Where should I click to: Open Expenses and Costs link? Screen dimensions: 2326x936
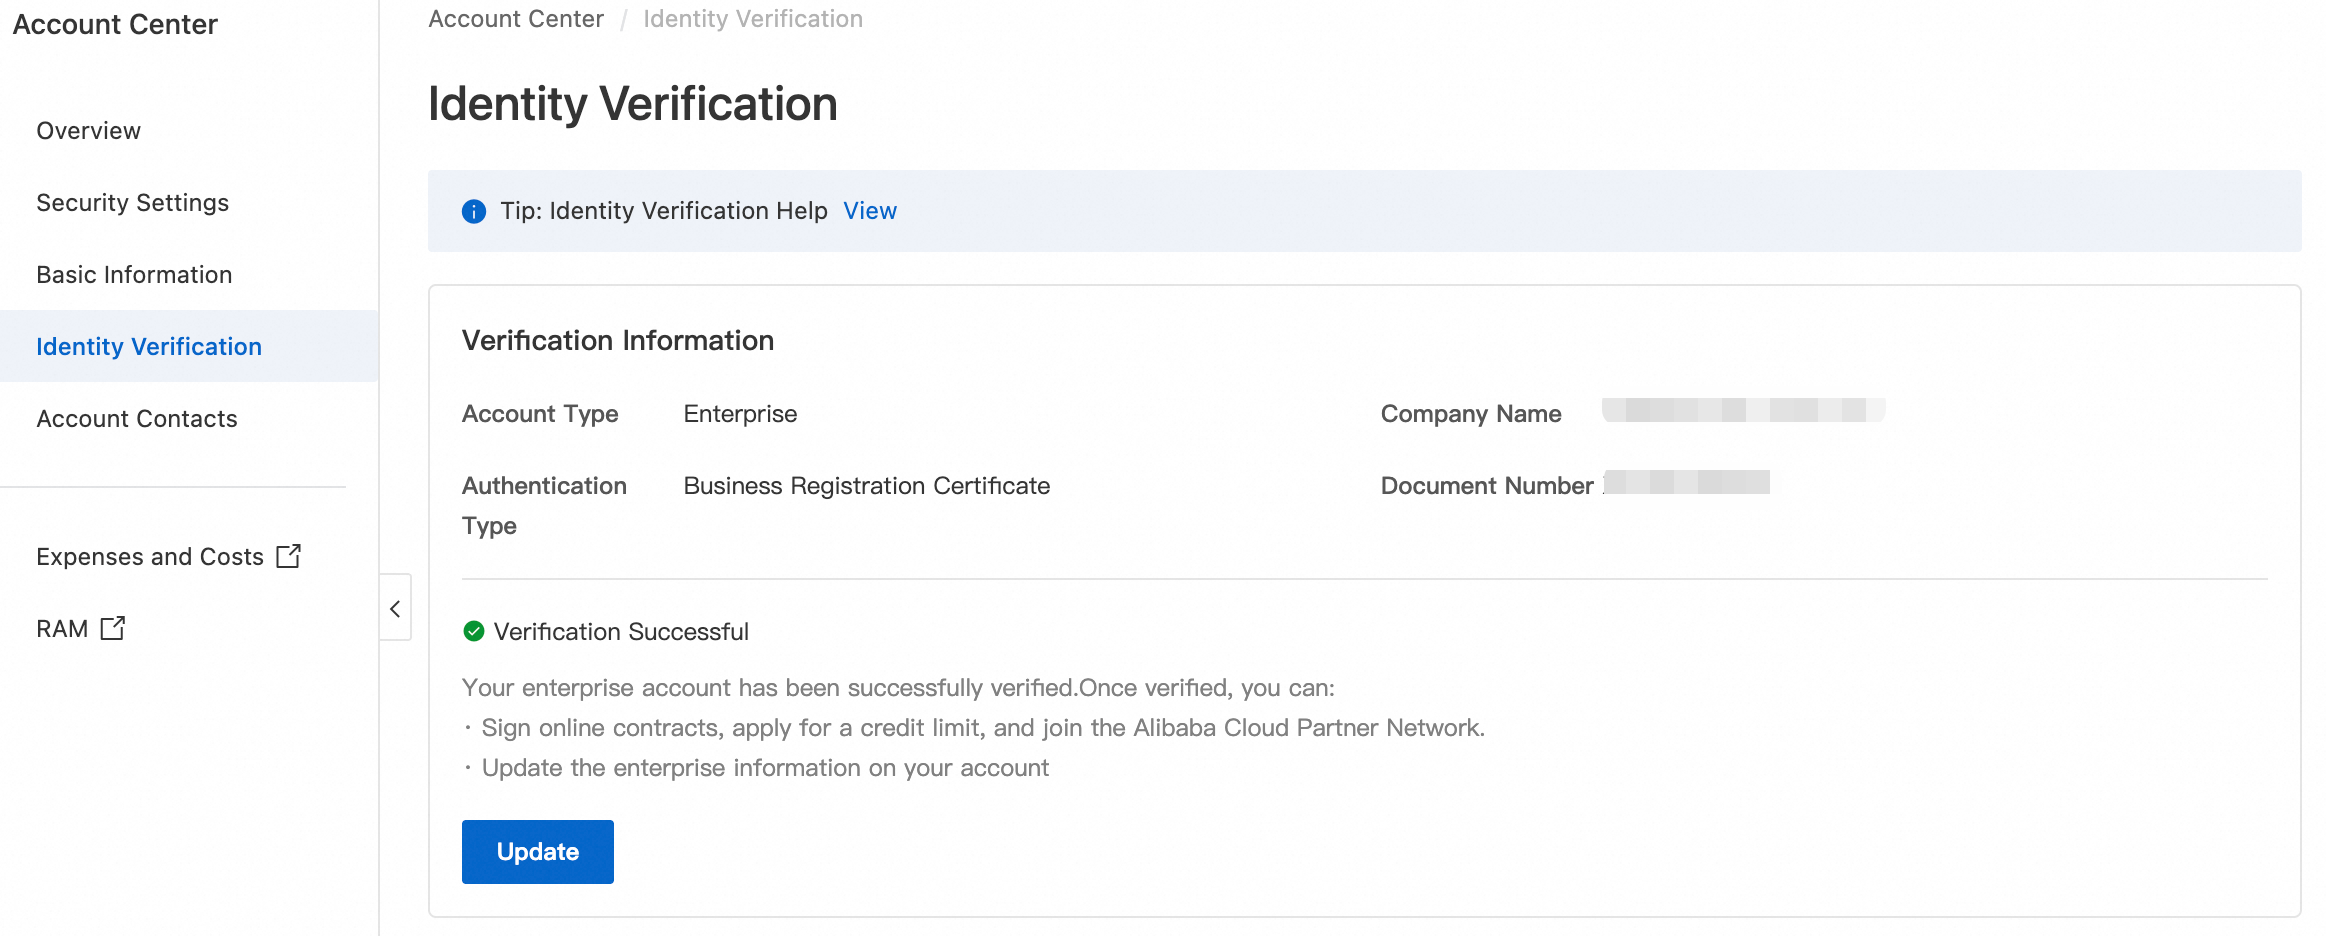(150, 557)
